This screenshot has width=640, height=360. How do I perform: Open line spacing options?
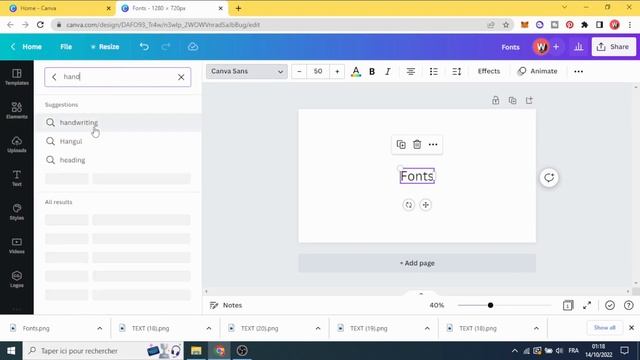coord(457,71)
